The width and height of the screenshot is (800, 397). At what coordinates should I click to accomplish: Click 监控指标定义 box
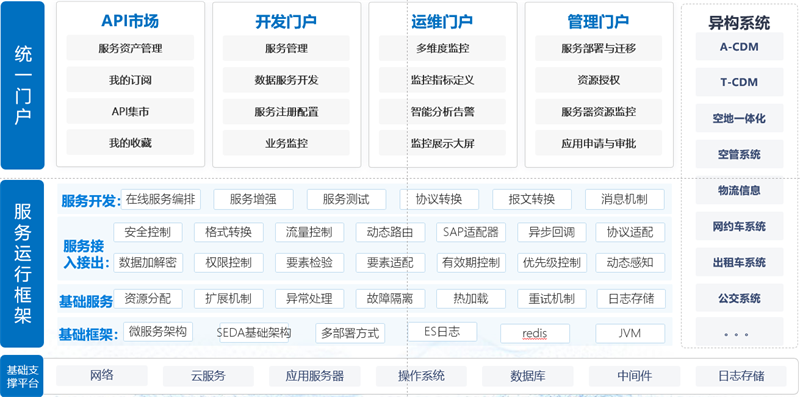tap(442, 80)
